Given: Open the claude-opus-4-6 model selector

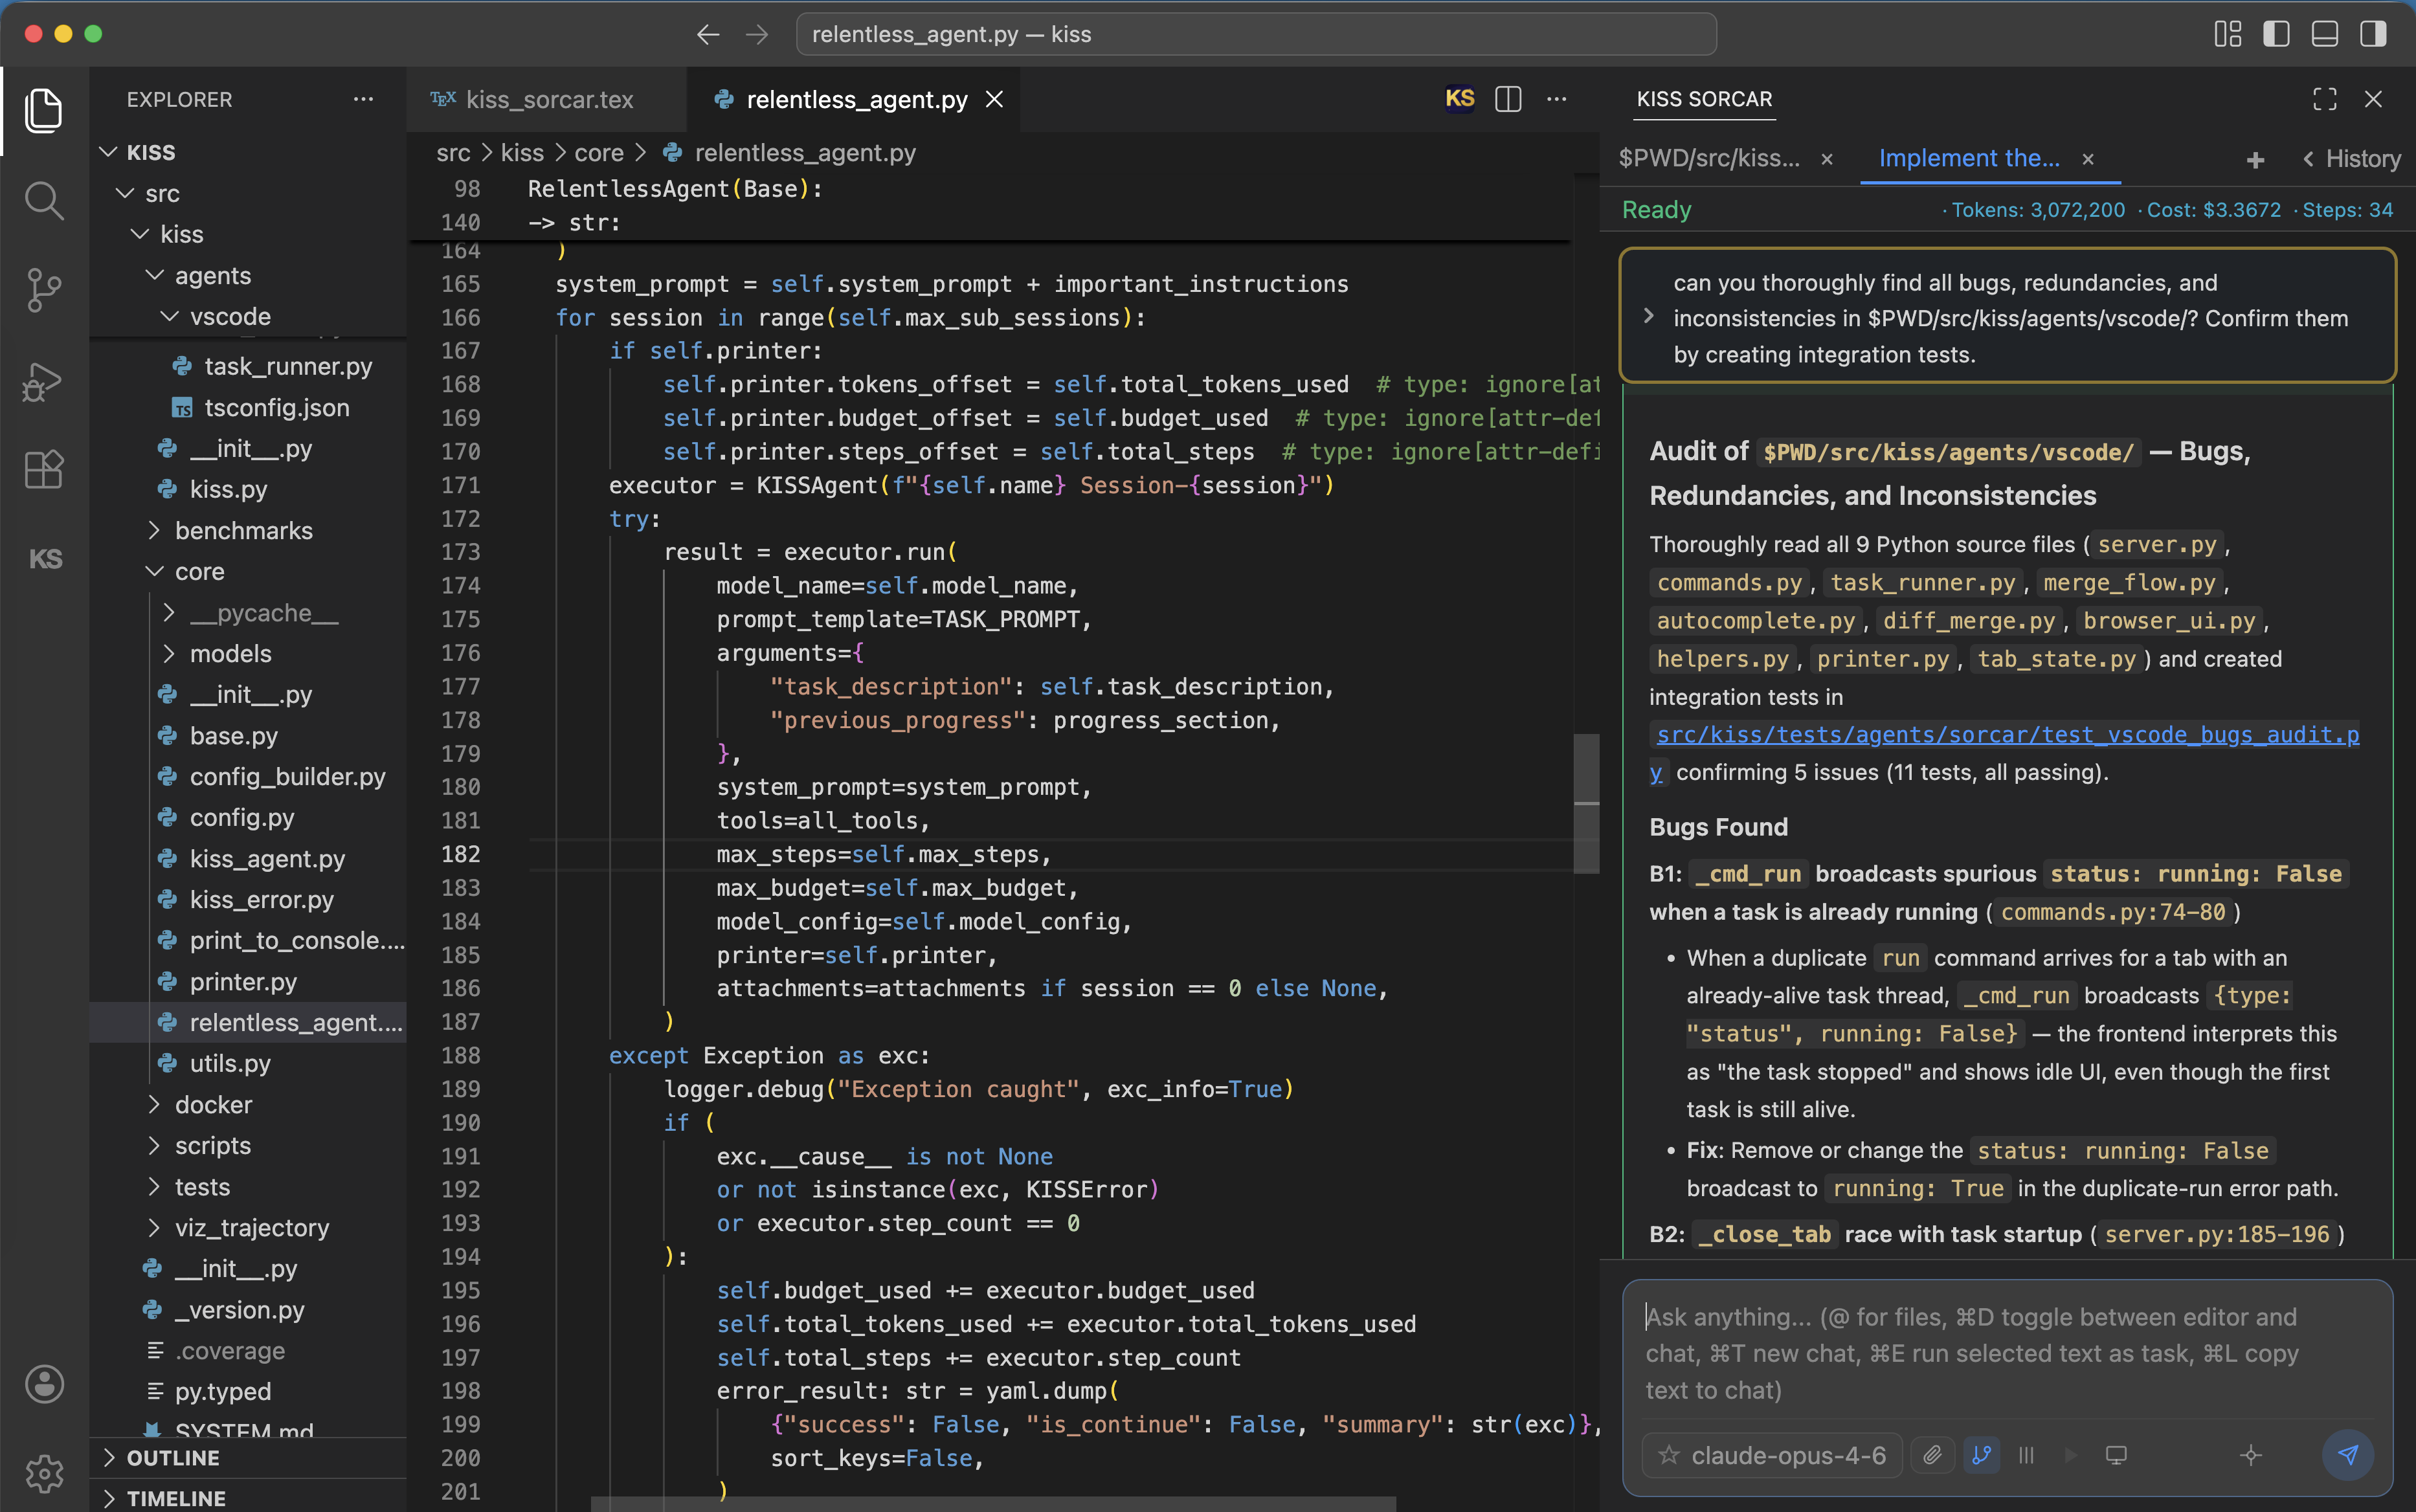Looking at the screenshot, I should 1771,1455.
